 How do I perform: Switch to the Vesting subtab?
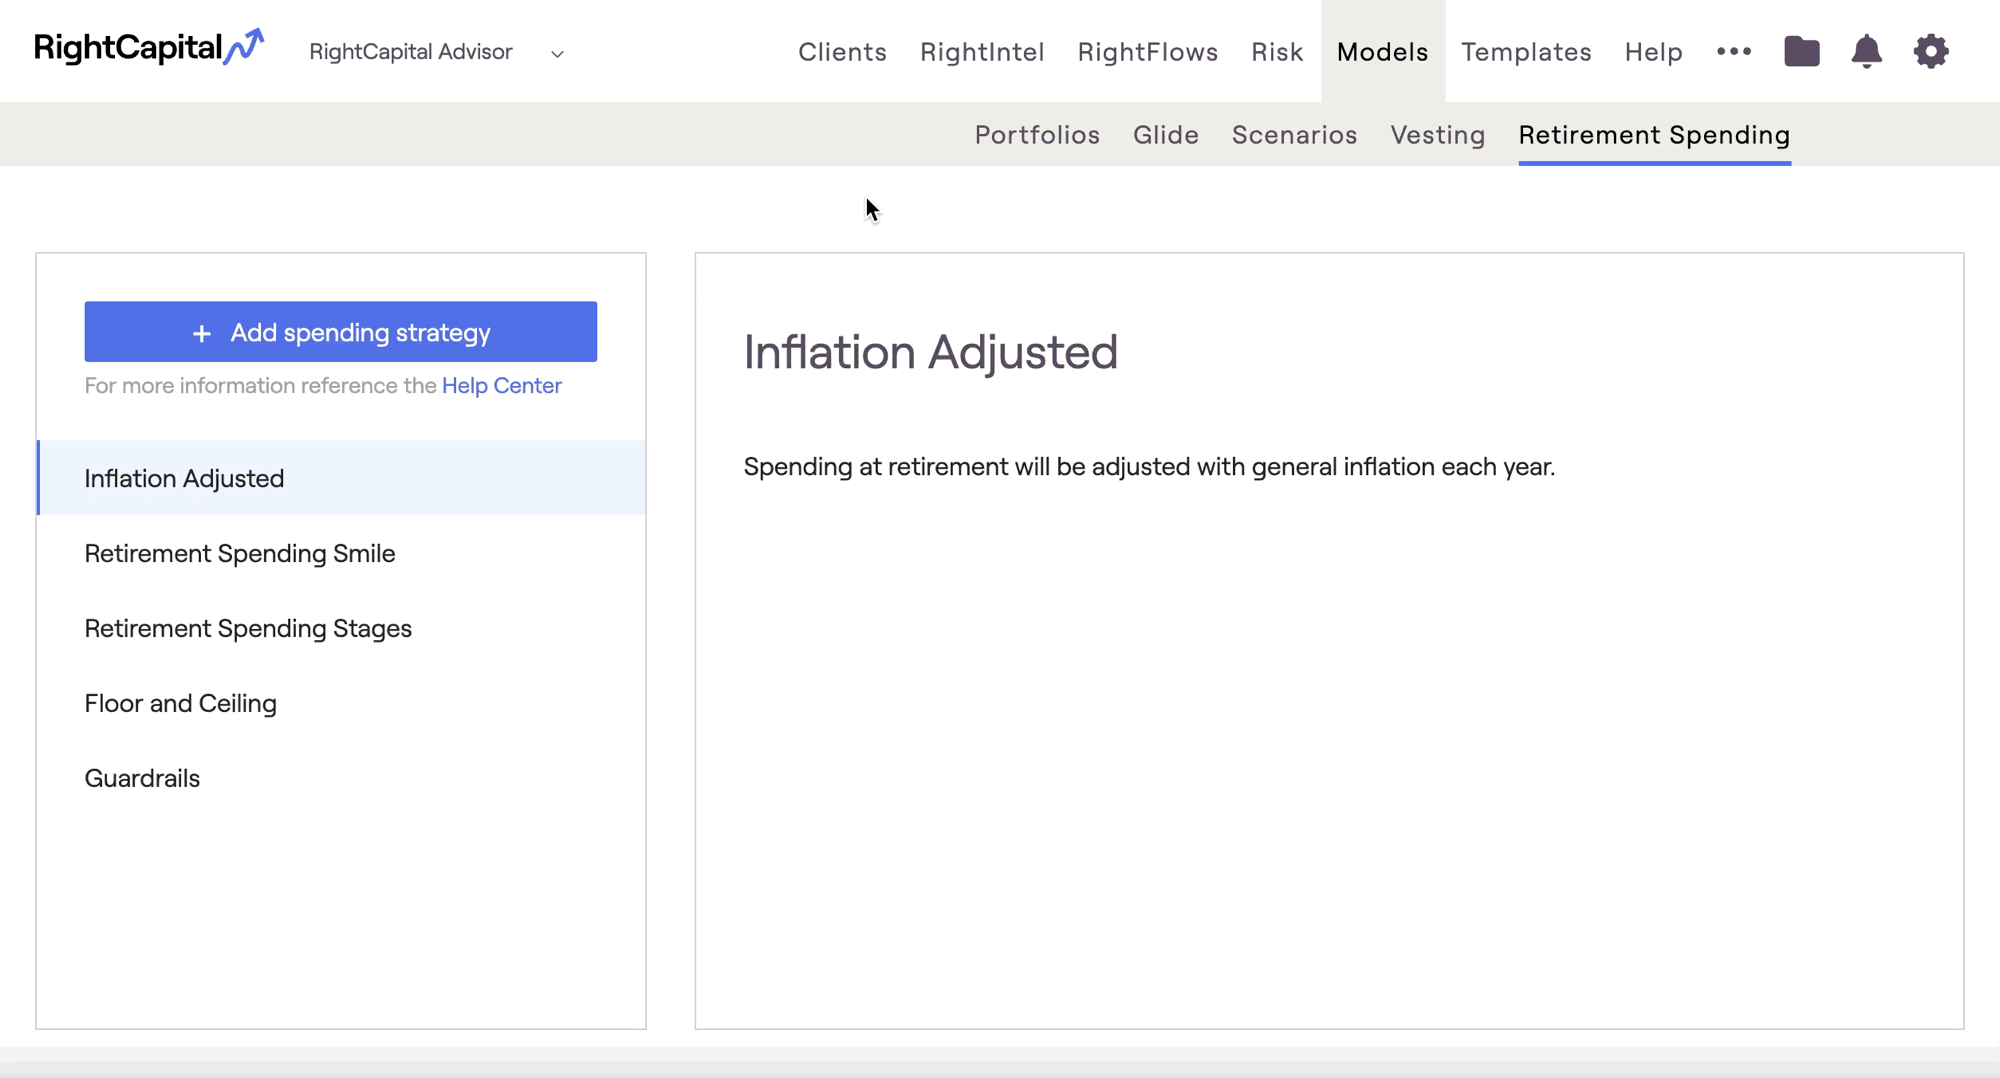[x=1438, y=135]
